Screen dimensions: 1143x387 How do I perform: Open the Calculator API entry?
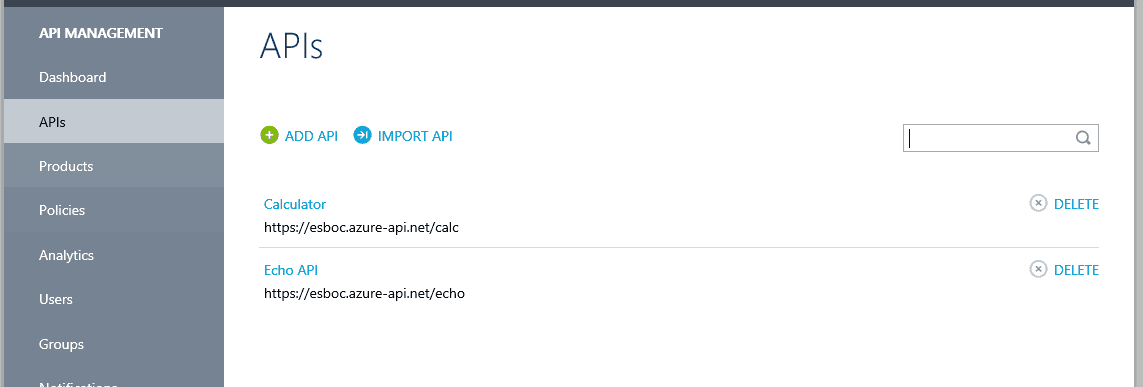click(294, 204)
